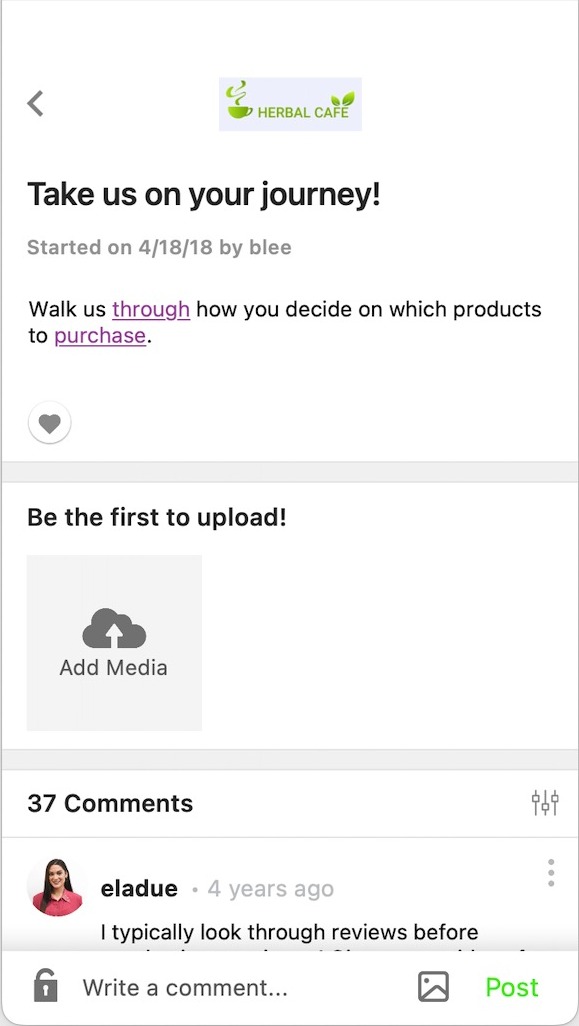Like the post with the heart button
The image size is (579, 1026).
pyautogui.click(x=50, y=423)
